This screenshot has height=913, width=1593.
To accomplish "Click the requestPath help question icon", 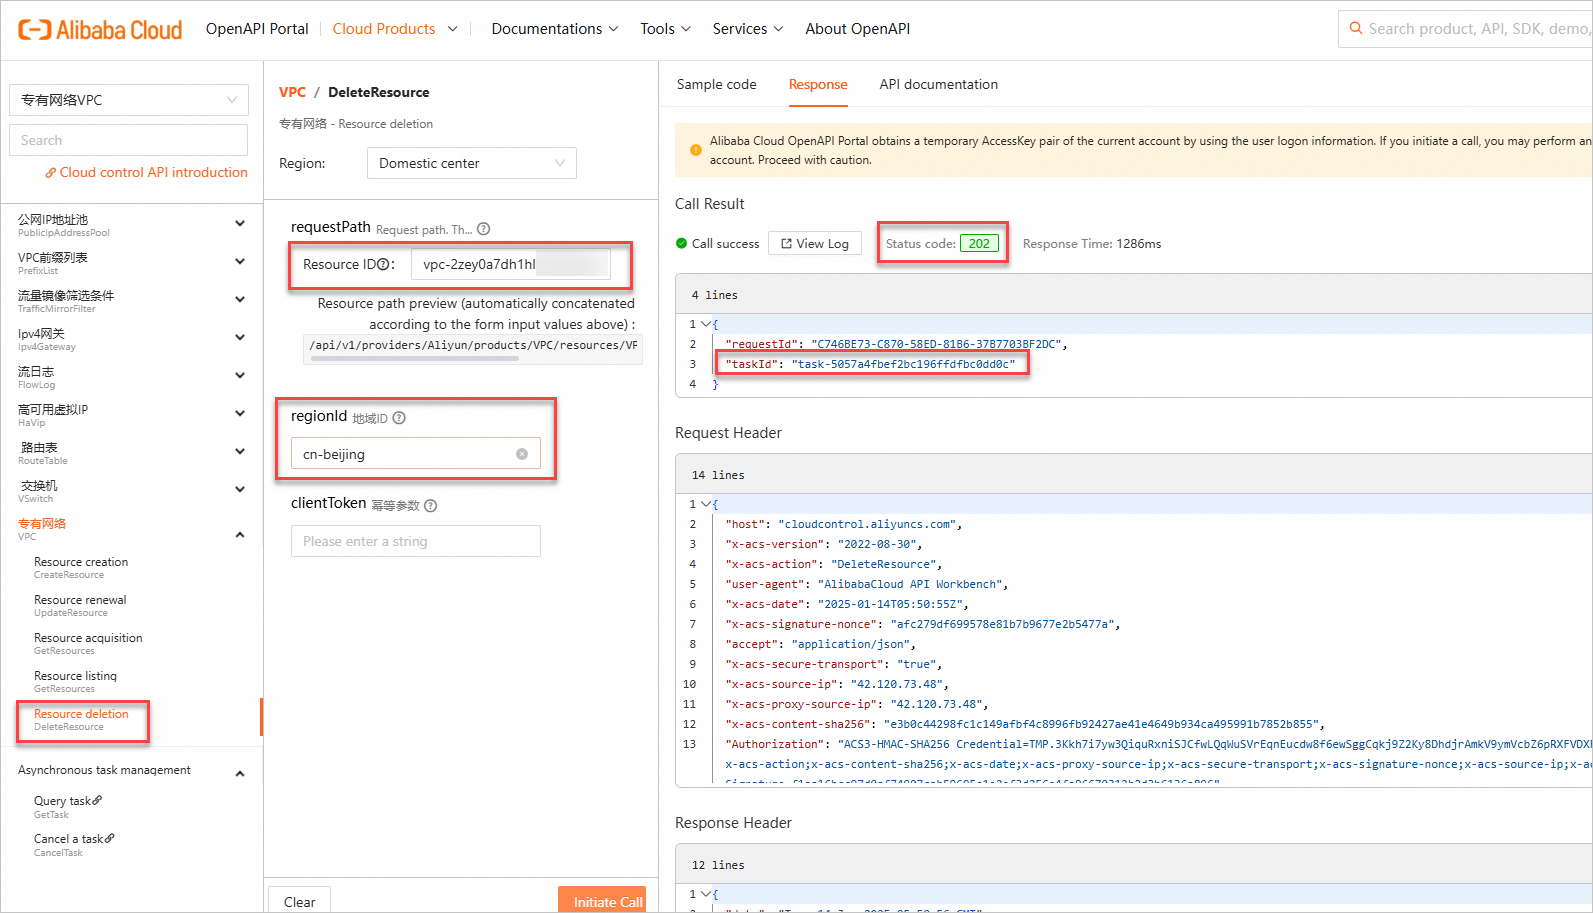I will (x=484, y=229).
